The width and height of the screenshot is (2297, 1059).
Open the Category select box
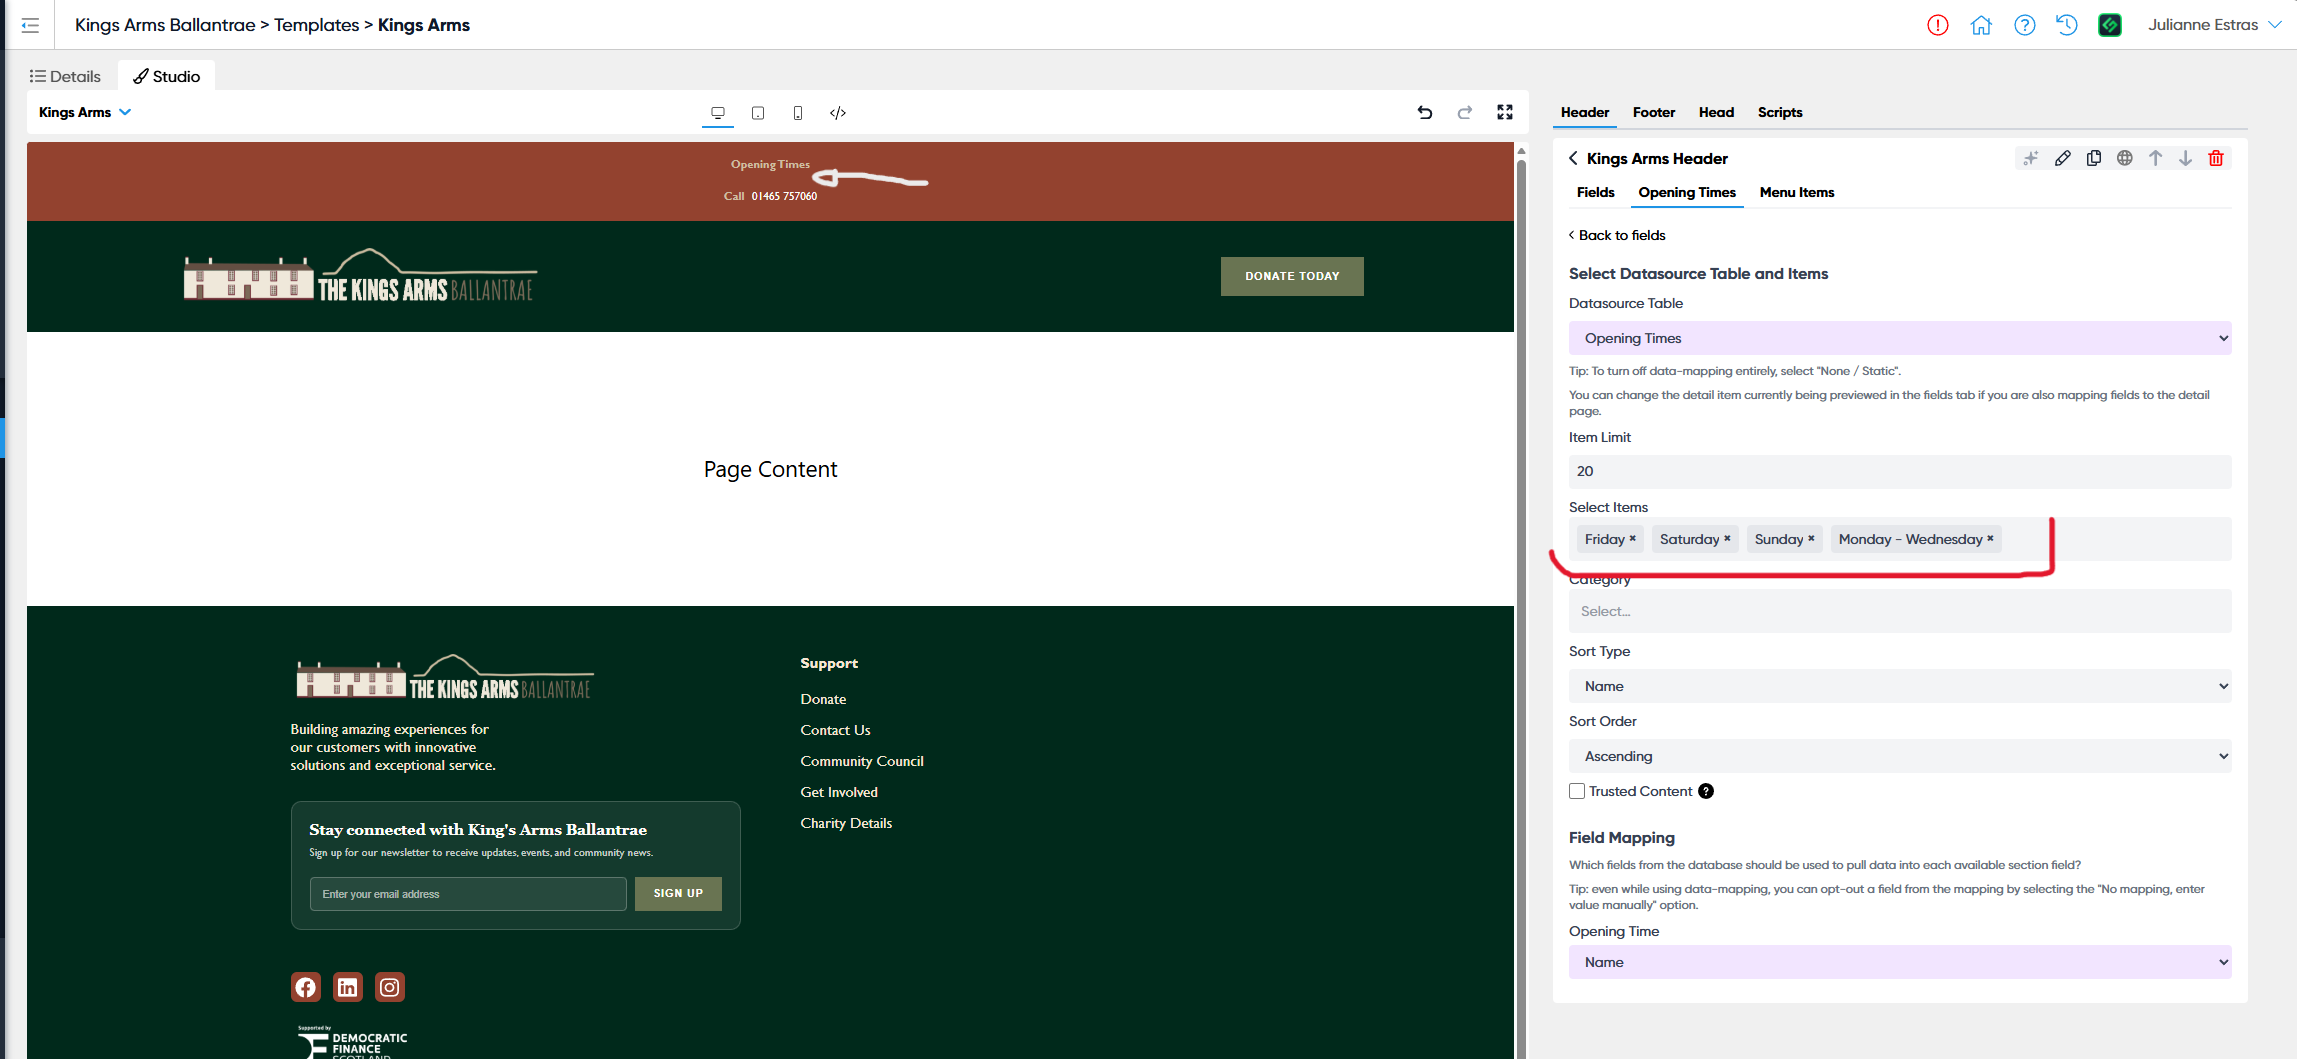click(x=1900, y=611)
